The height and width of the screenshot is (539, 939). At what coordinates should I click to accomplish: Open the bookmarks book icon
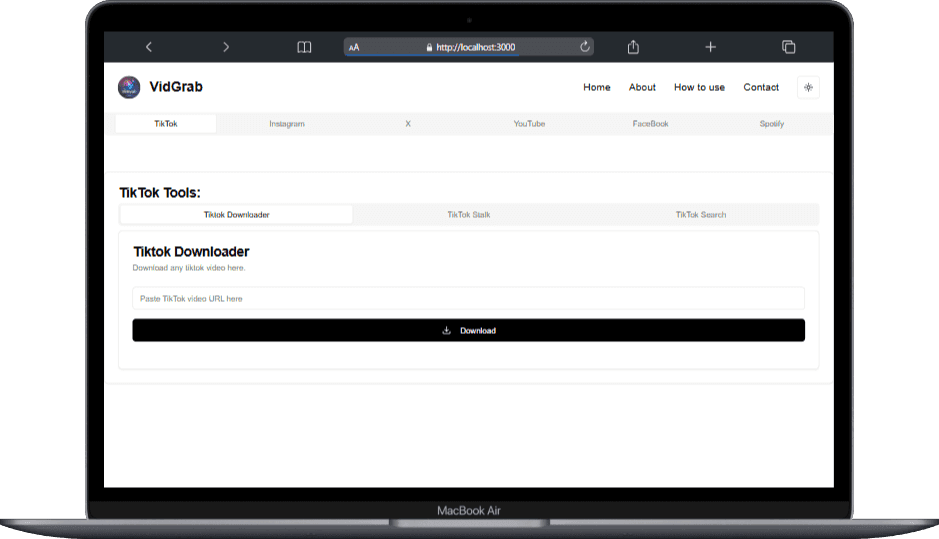click(304, 47)
